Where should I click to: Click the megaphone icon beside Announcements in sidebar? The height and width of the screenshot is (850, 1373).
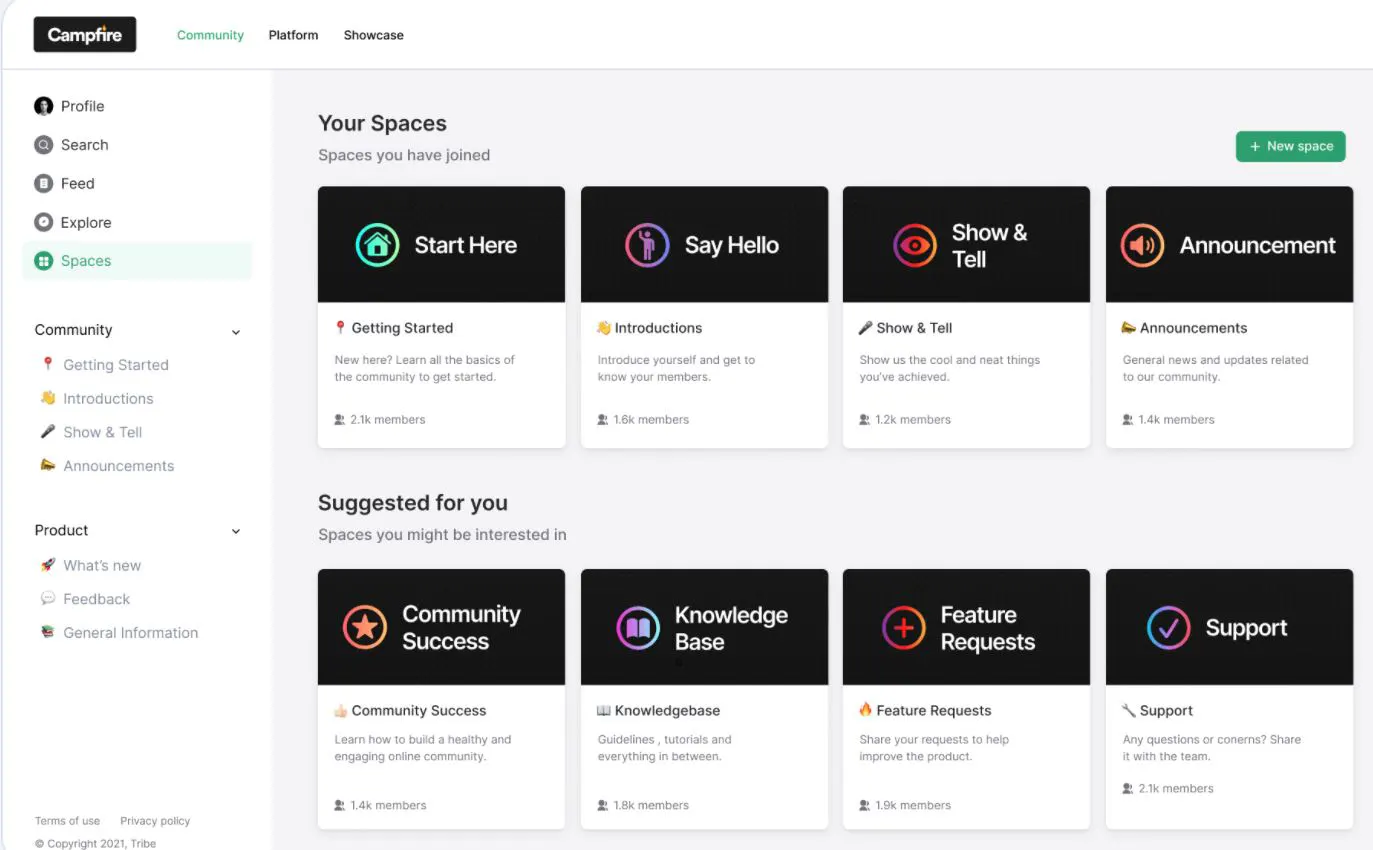(47, 465)
